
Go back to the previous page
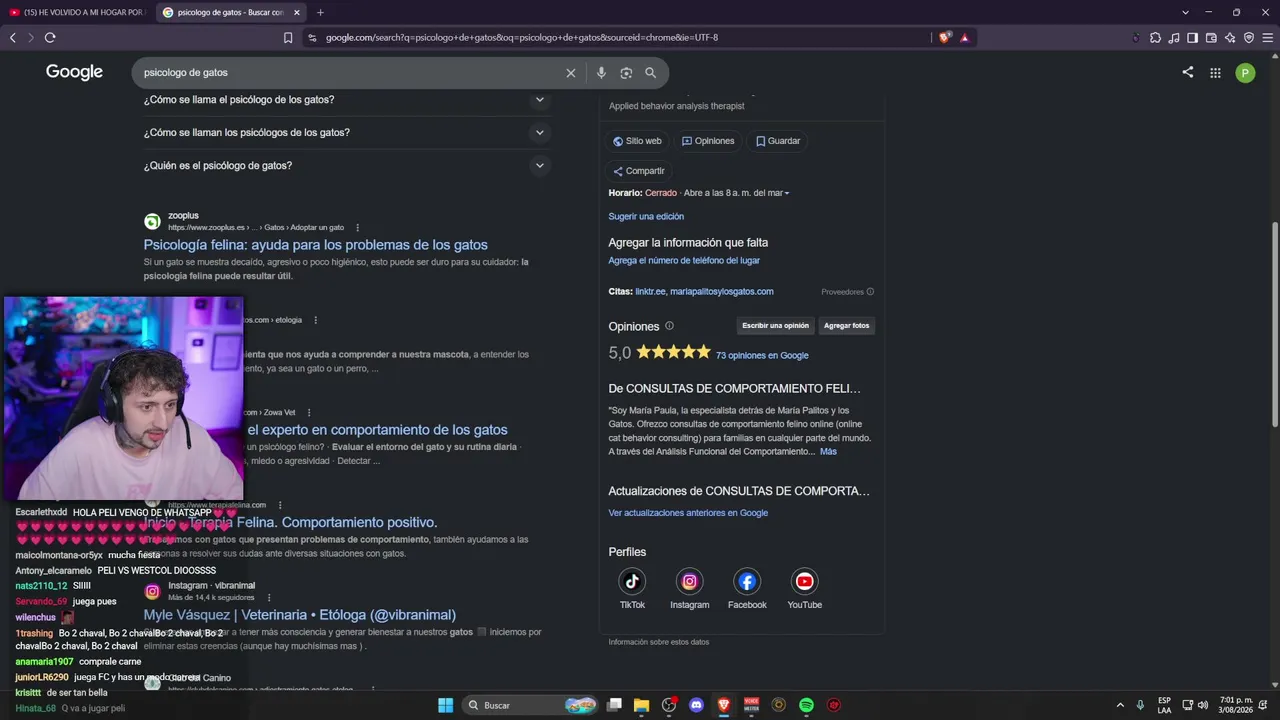click(x=13, y=38)
